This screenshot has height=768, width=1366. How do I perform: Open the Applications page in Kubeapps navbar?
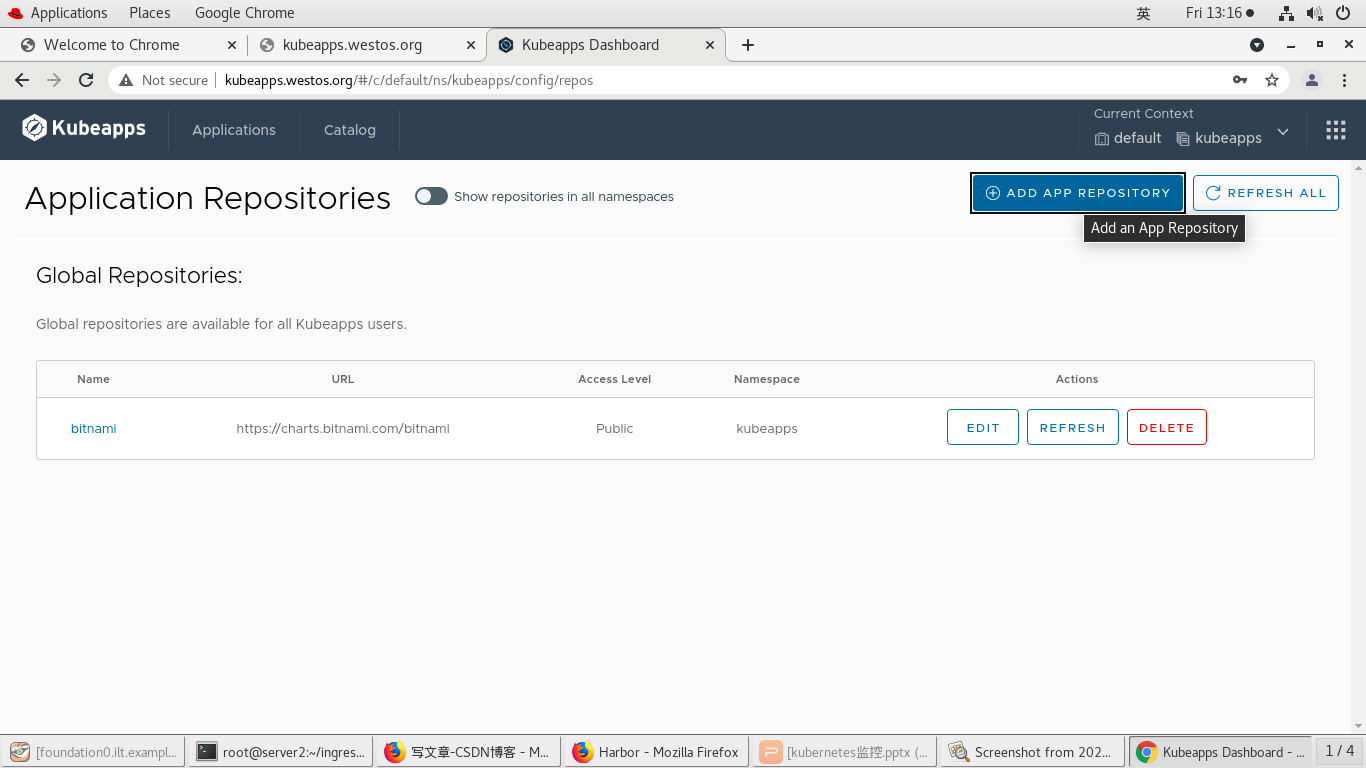(x=234, y=130)
